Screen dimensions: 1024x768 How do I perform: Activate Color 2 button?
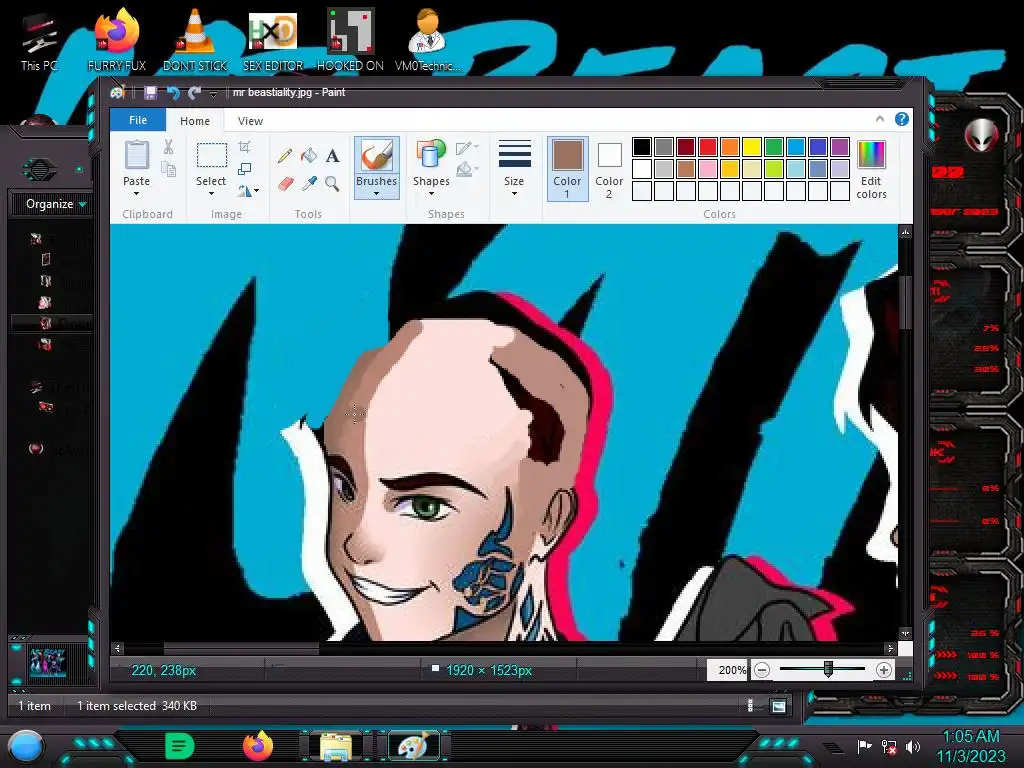pyautogui.click(x=609, y=168)
